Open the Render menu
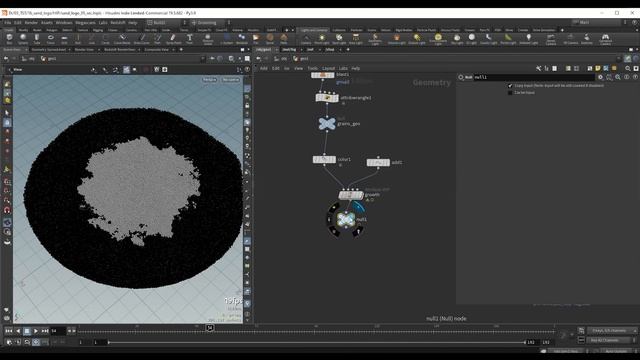Screen dimensions: 640x360 (31, 22)
